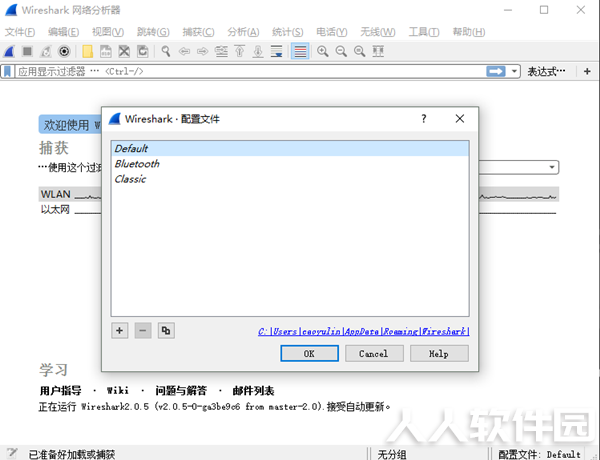This screenshot has height=460, width=600.
Task: Remove selected profile with minus button
Action: (x=143, y=331)
